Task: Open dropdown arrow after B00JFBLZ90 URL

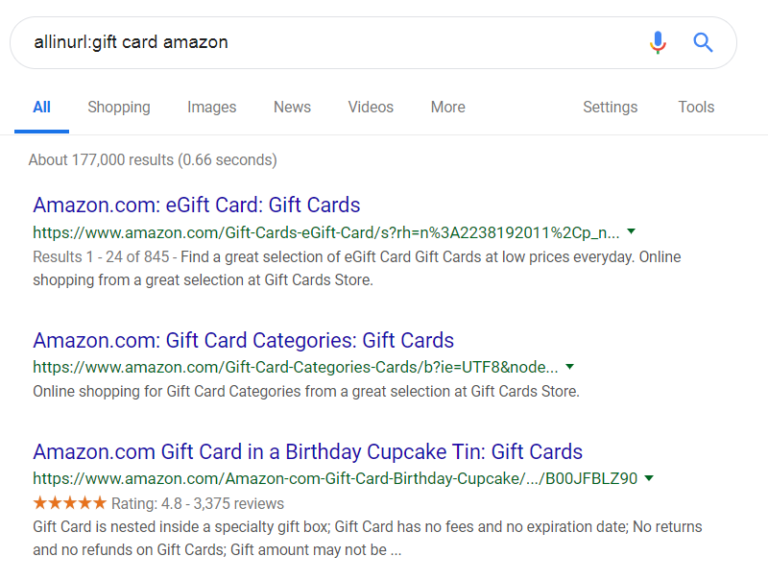Action: (x=649, y=478)
